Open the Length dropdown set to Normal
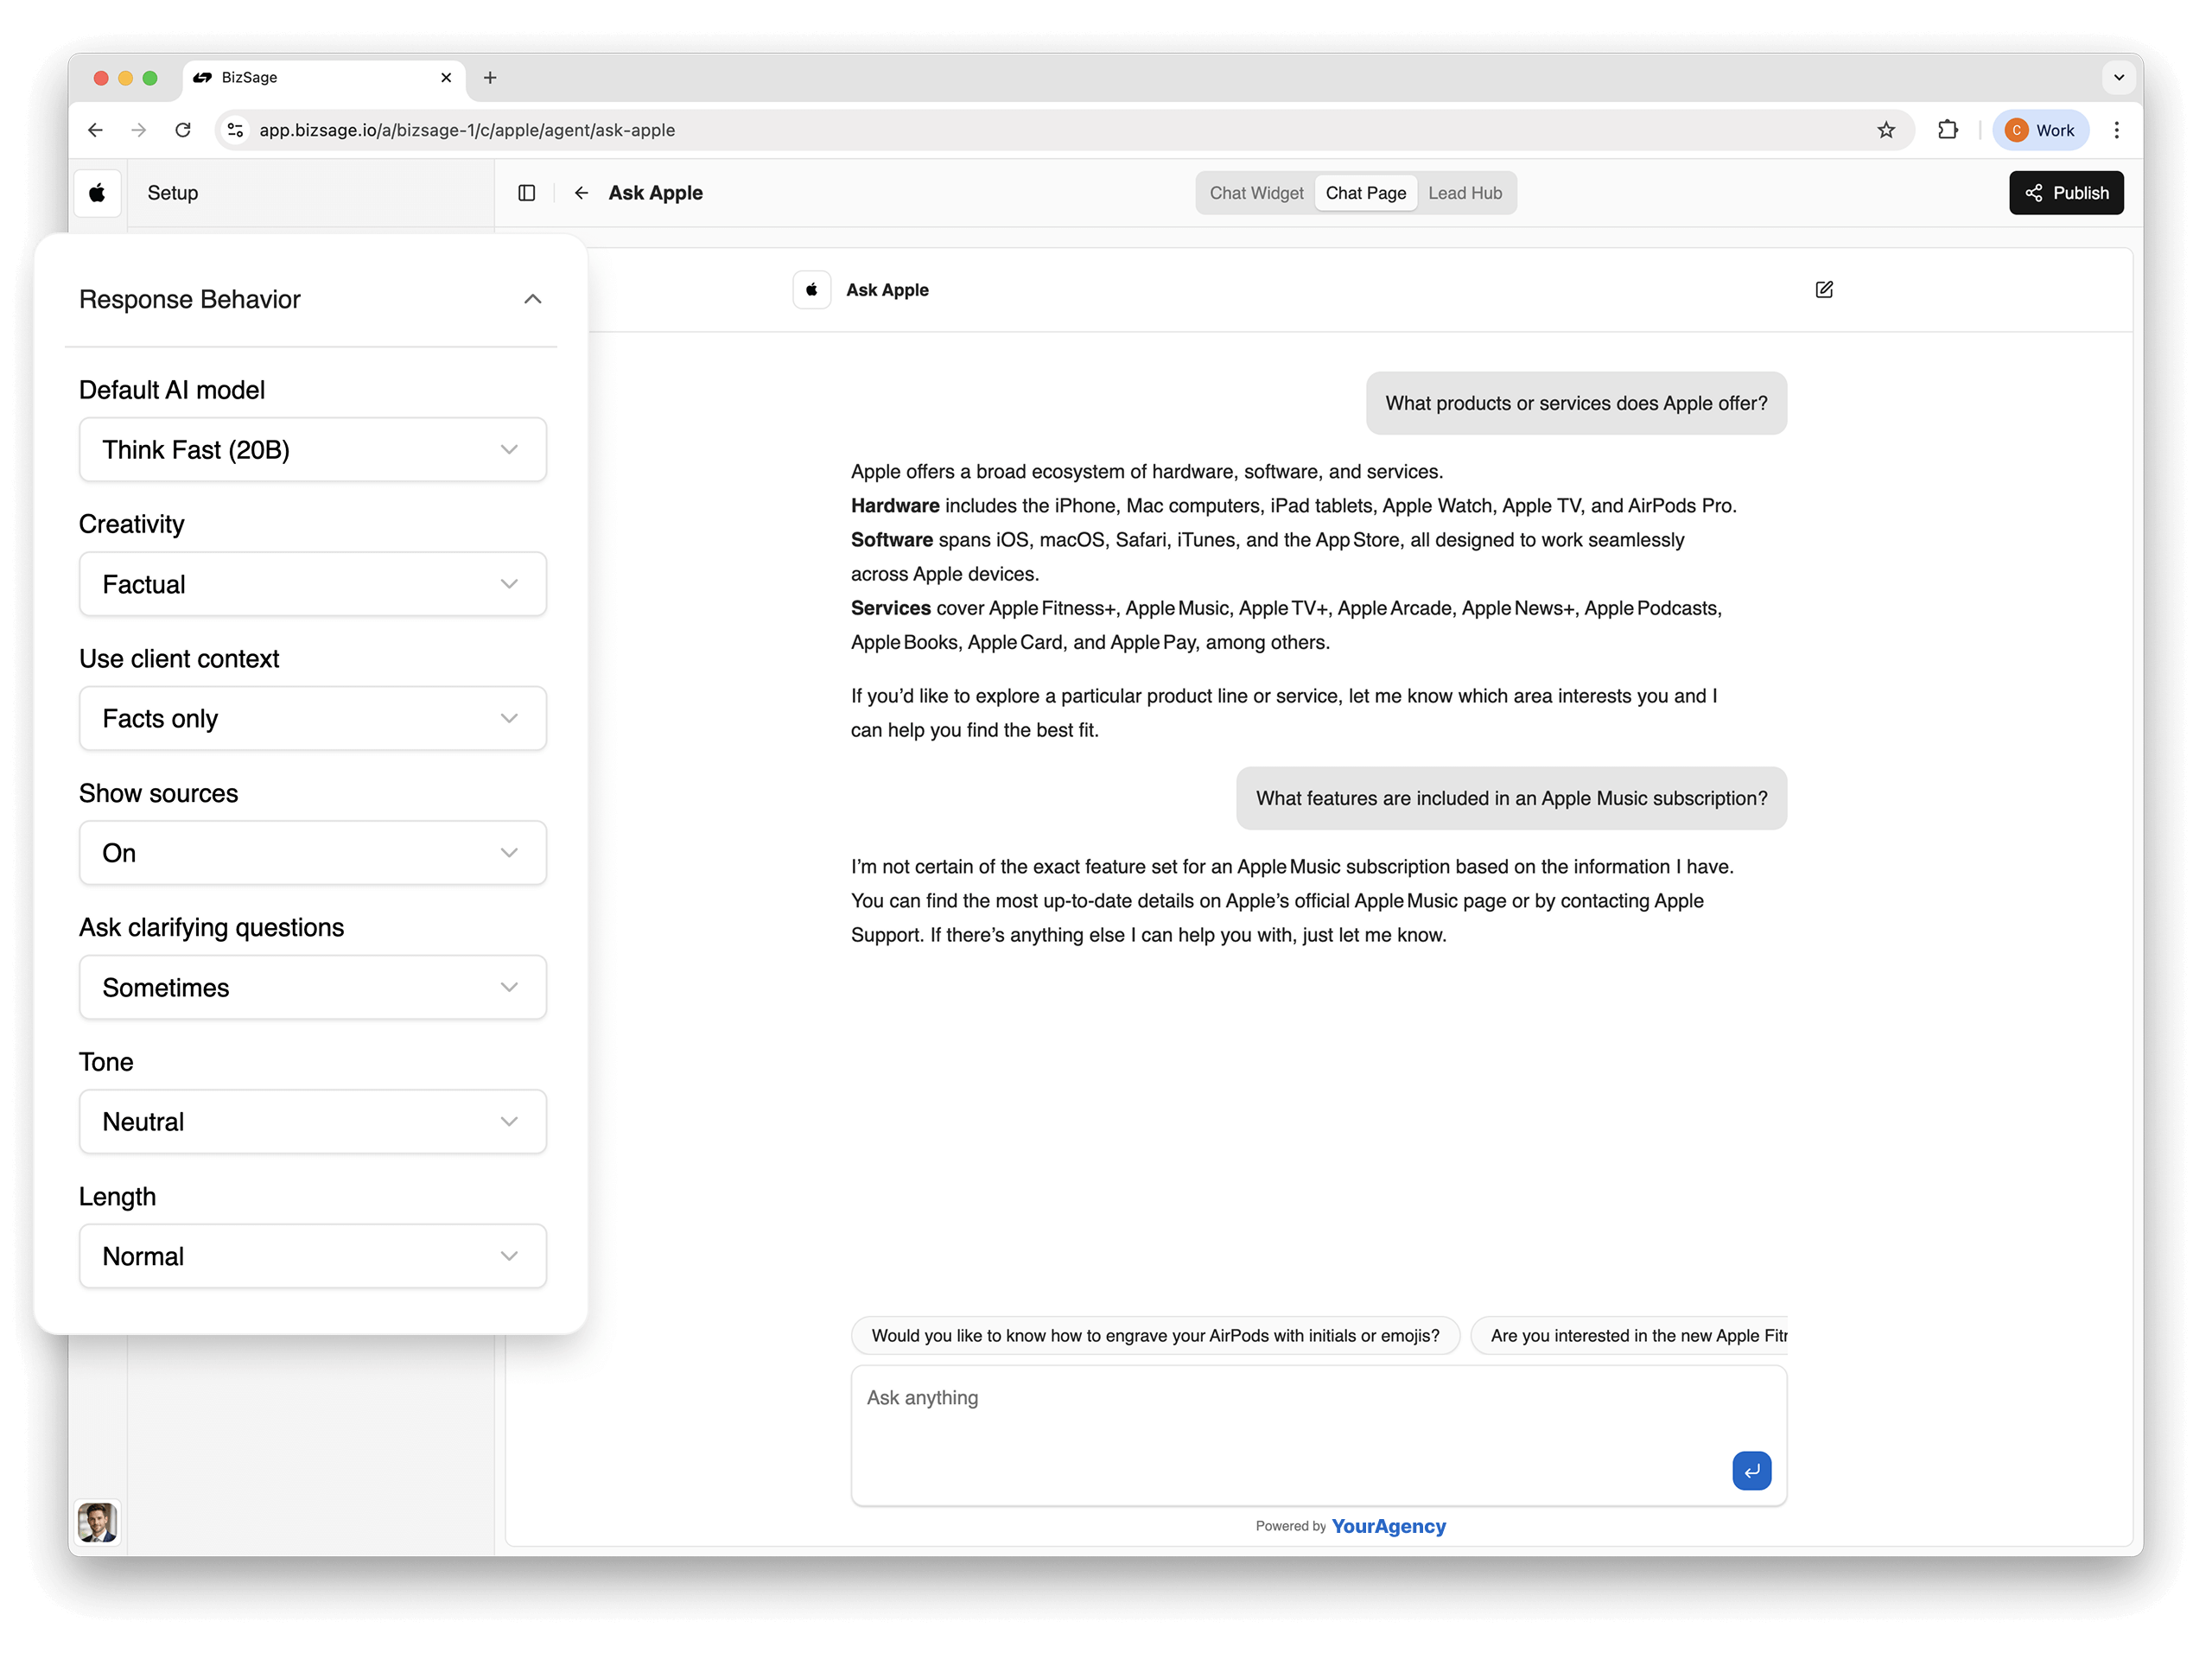 pos(312,1256)
